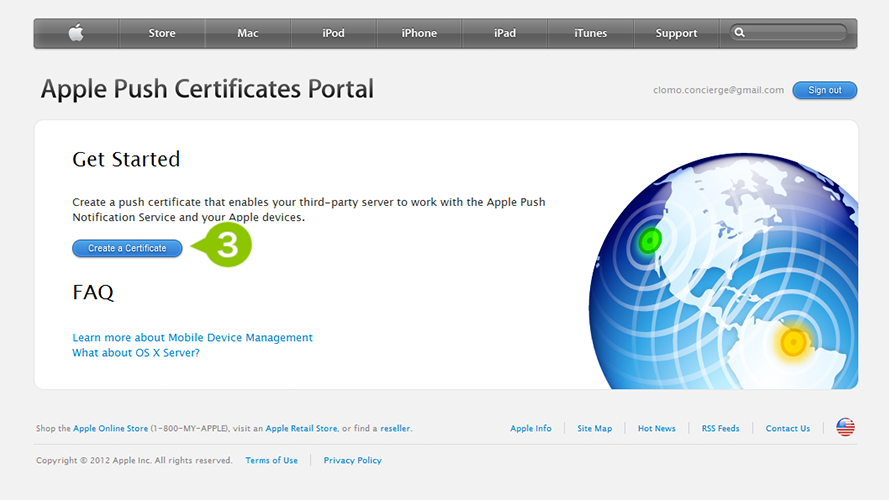Click the Apple Push Certificates Portal title
This screenshot has width=889, height=500.
(x=207, y=89)
